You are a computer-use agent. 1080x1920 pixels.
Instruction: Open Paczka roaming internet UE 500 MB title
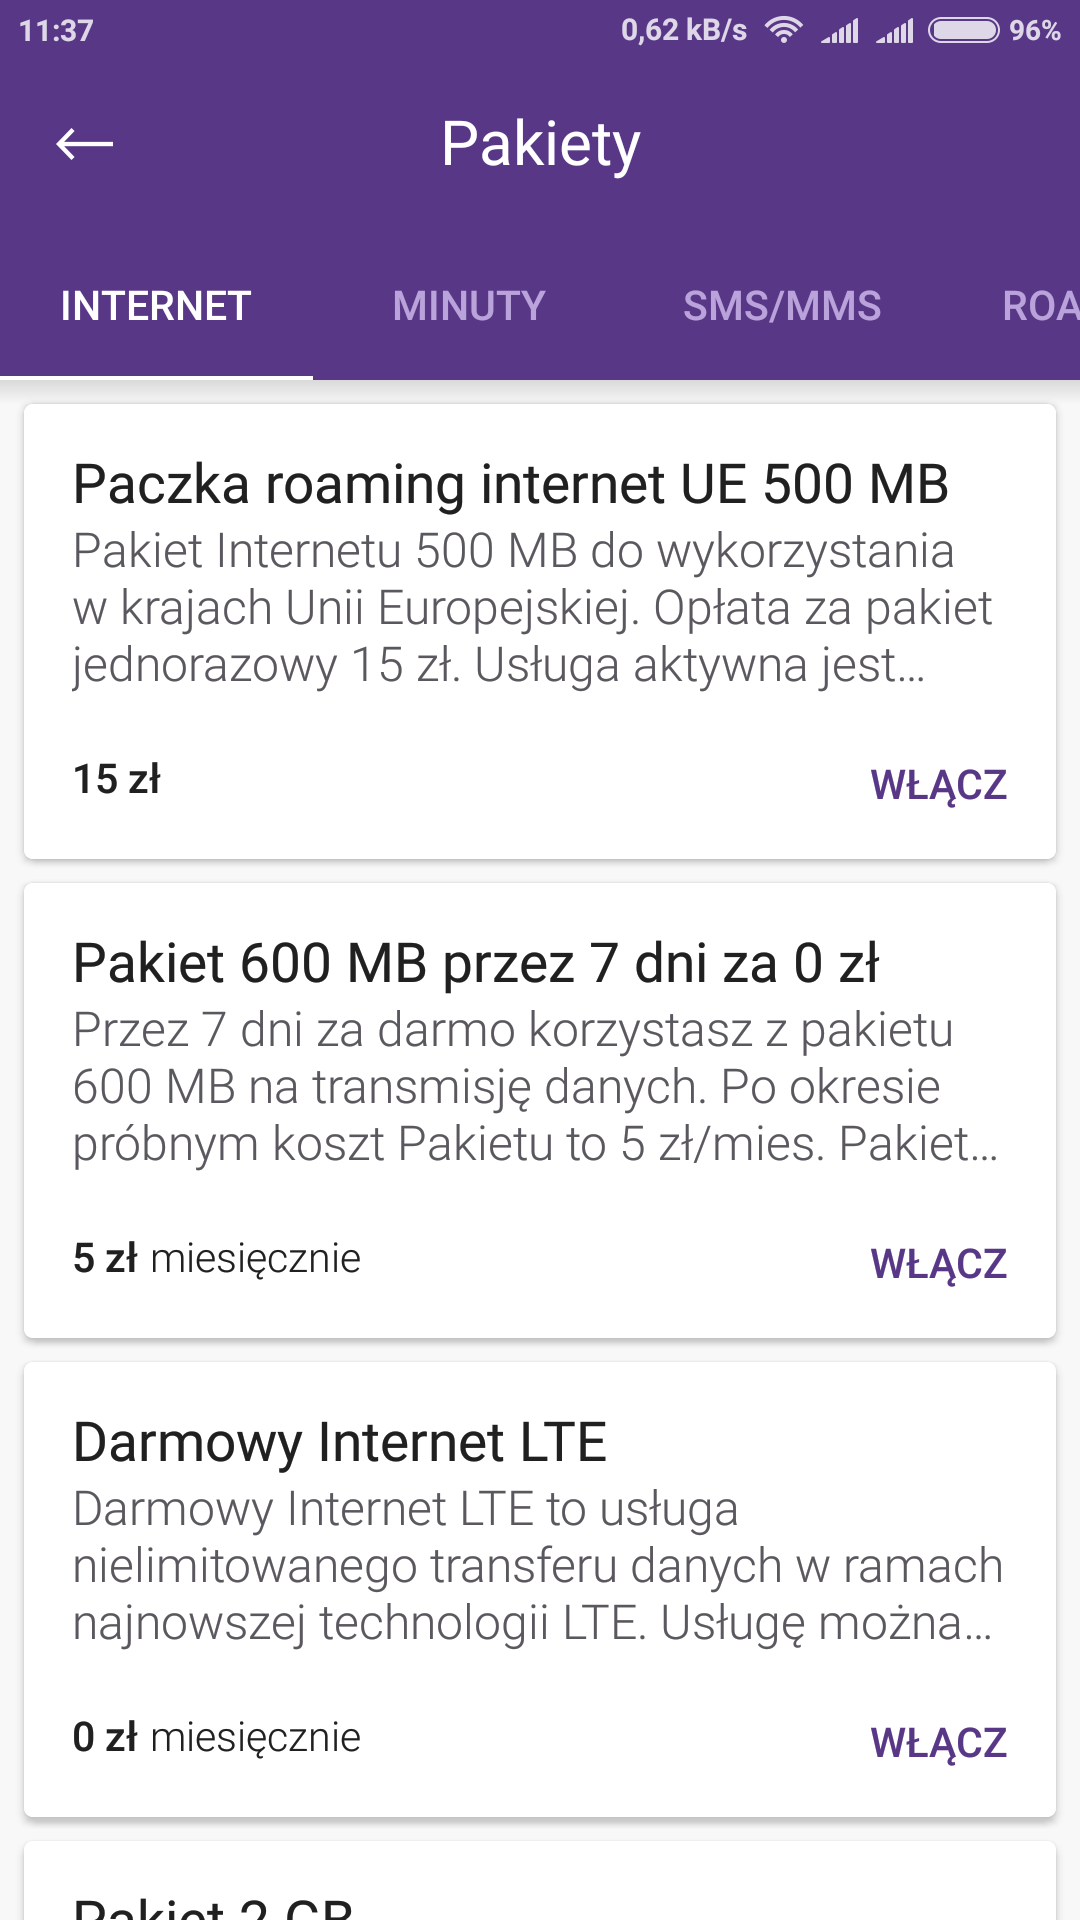[x=510, y=485]
